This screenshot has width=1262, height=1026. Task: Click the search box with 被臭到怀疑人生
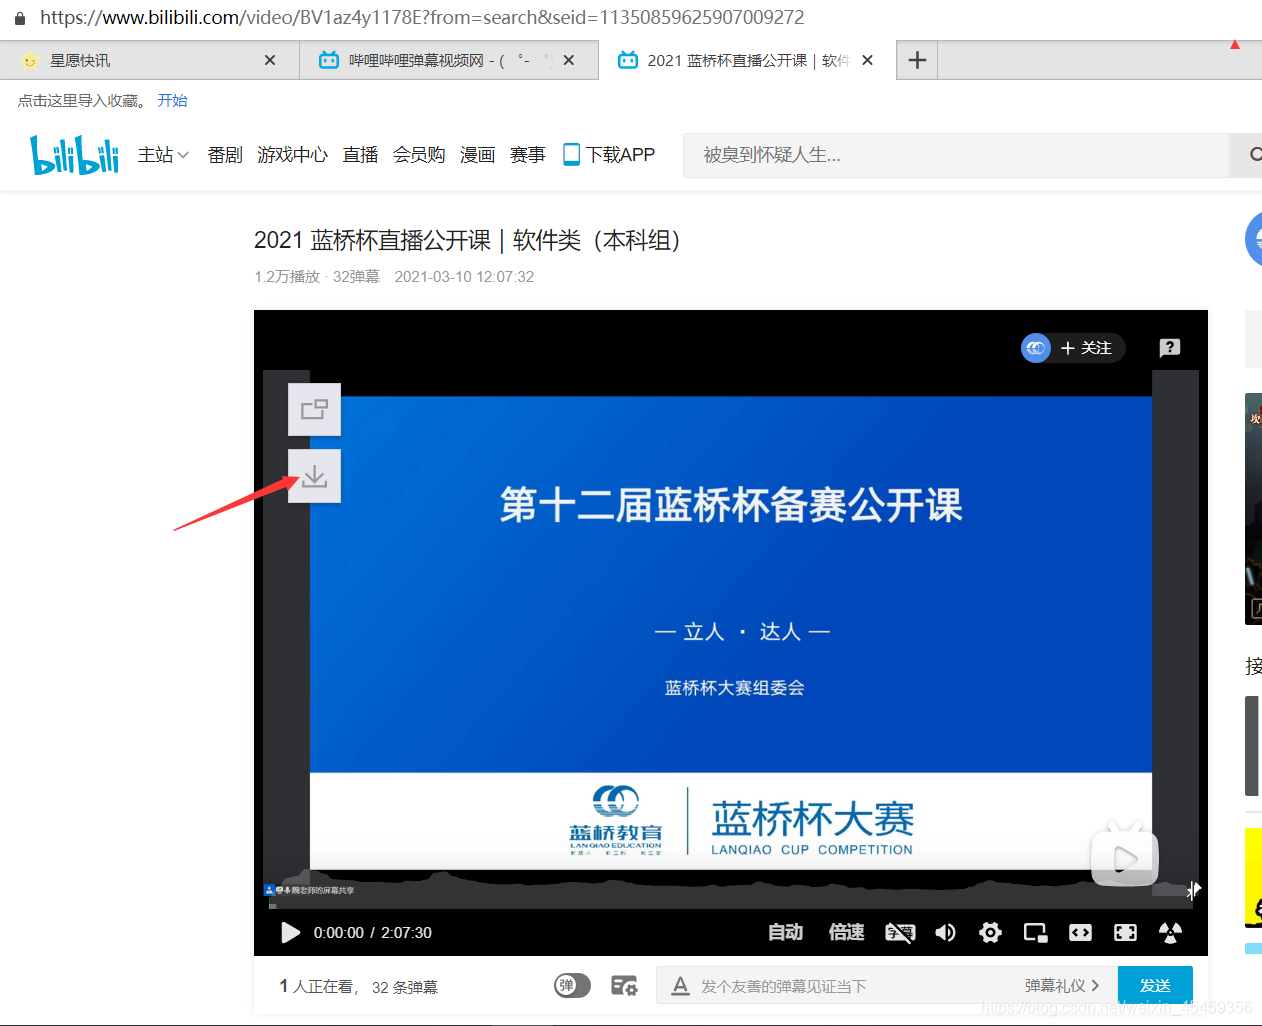point(955,155)
